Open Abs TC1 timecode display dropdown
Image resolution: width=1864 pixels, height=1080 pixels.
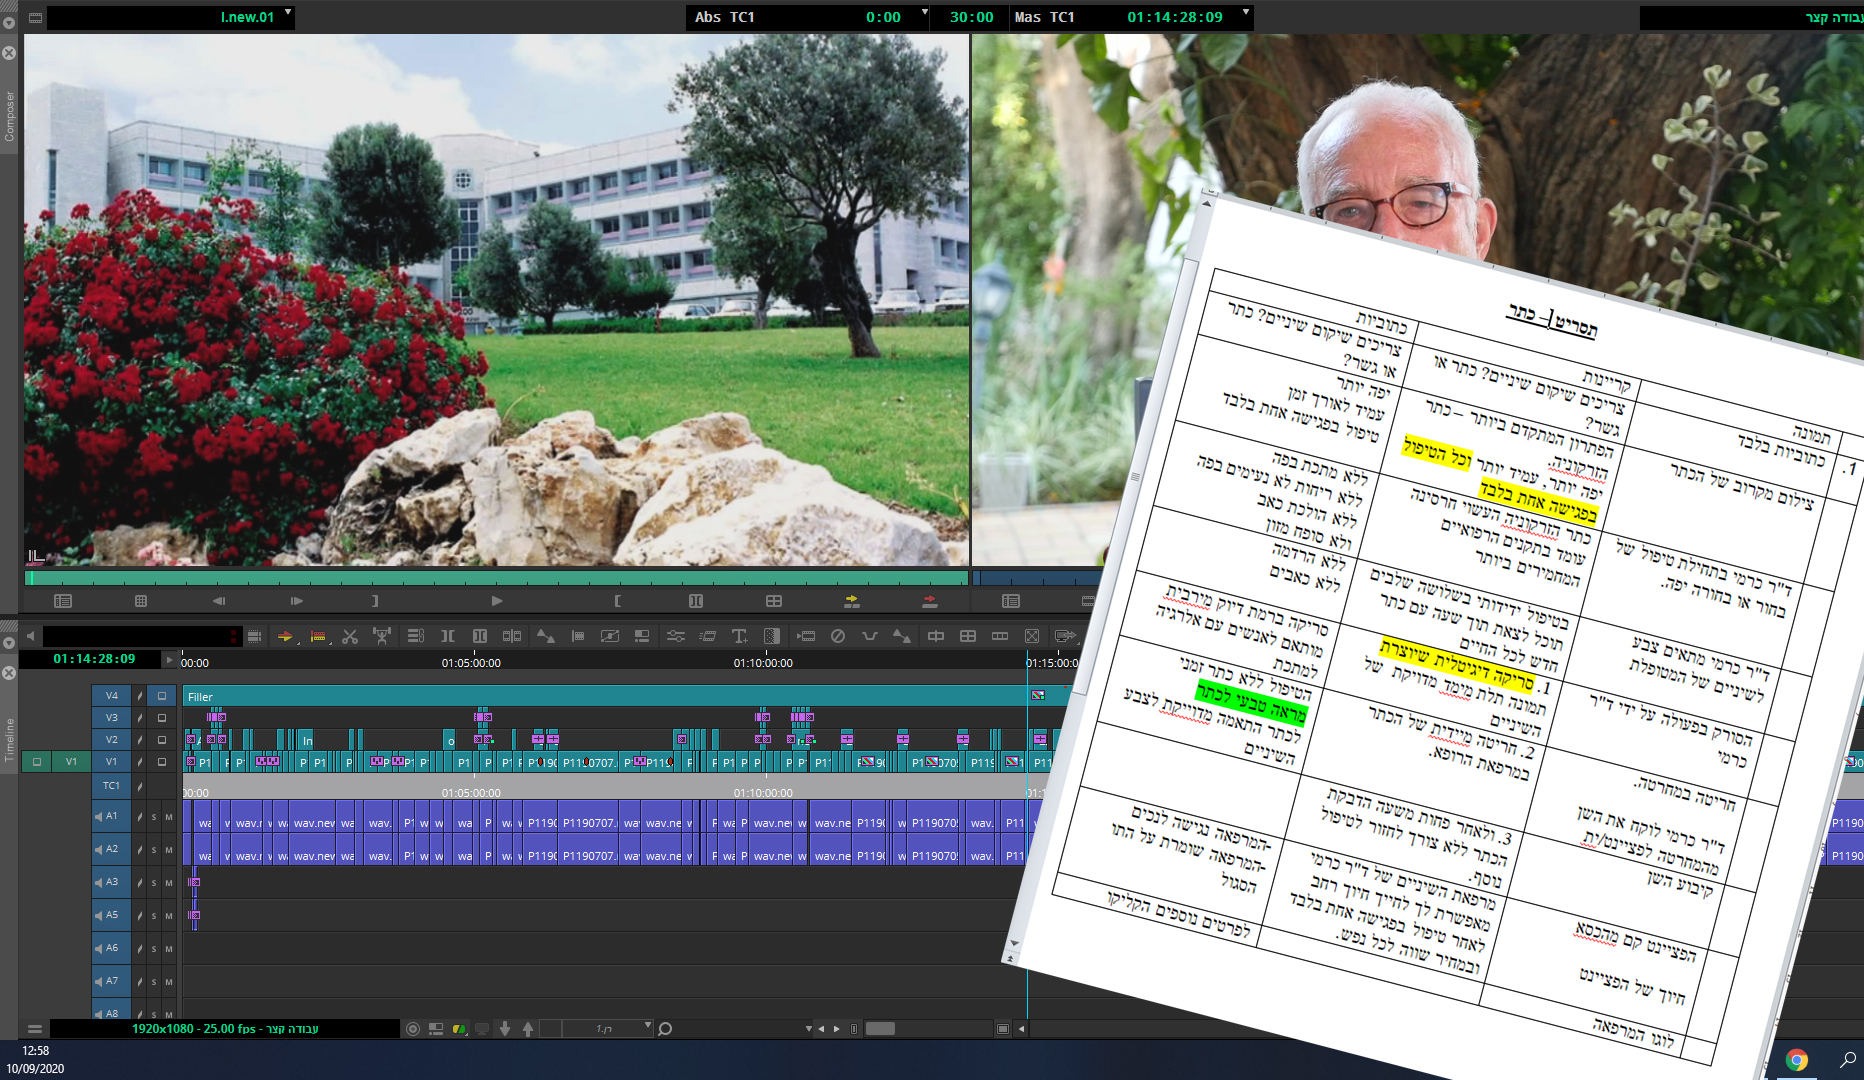(x=925, y=13)
